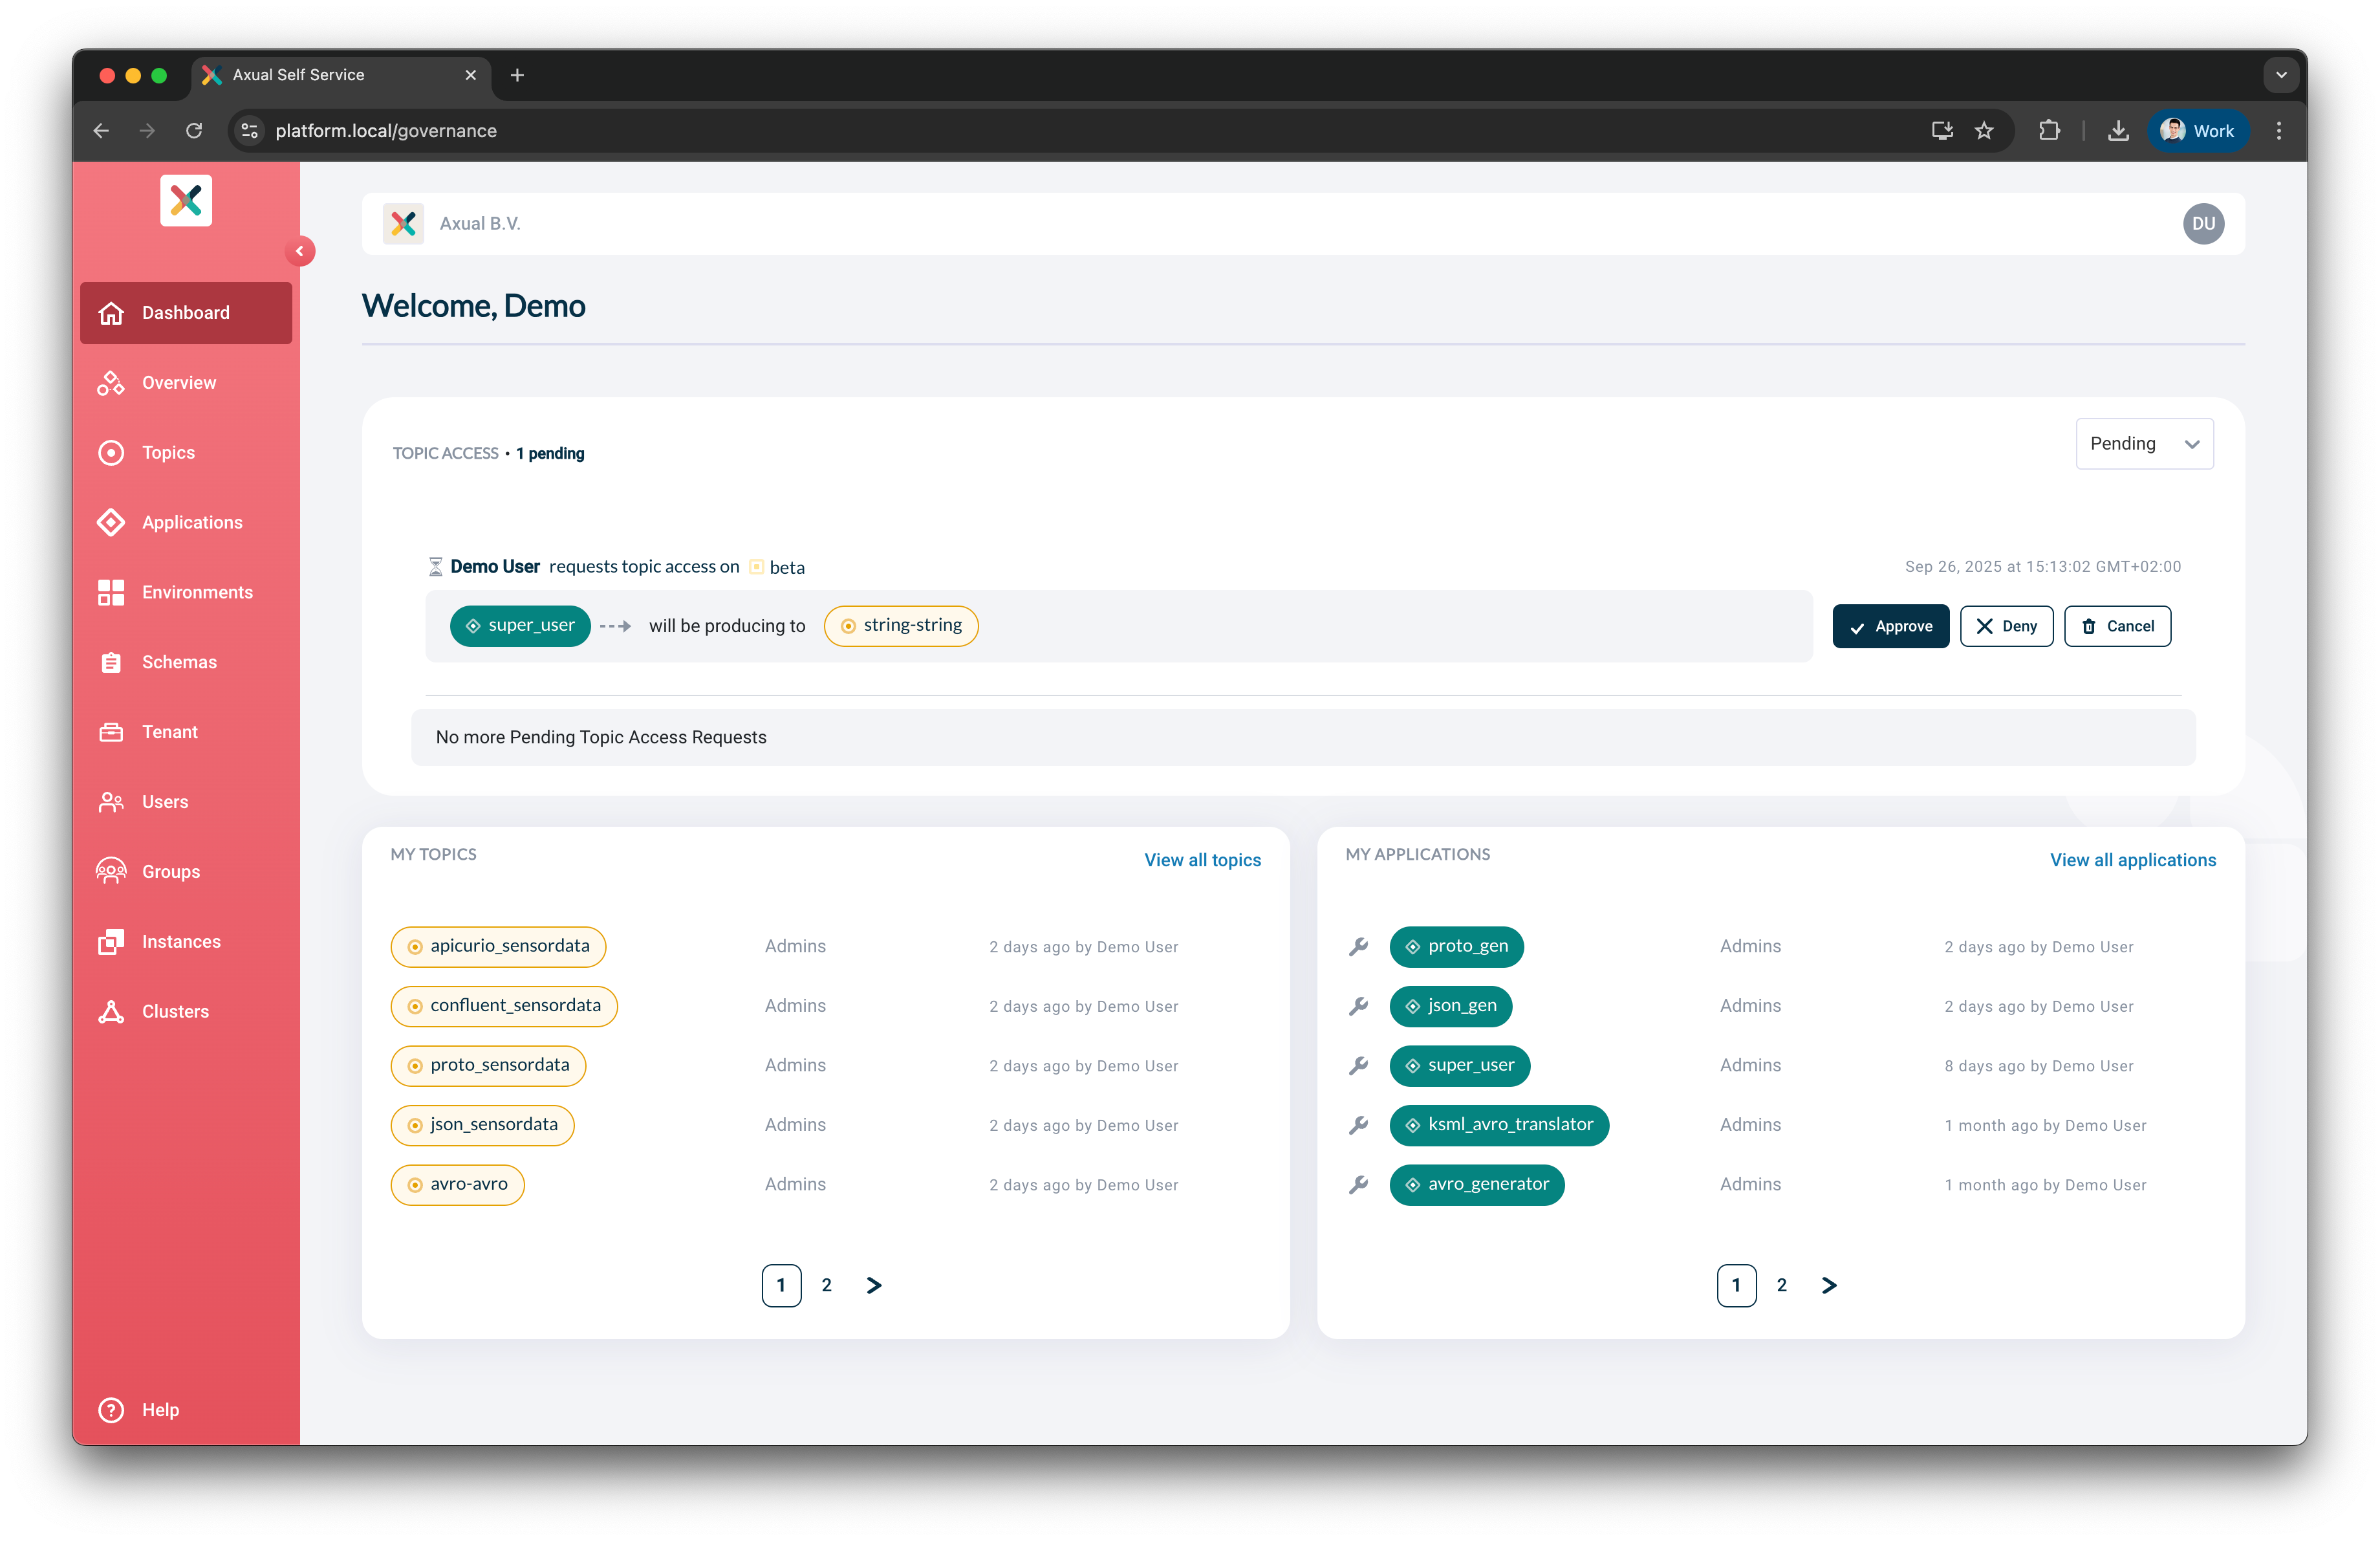Click the DU user avatar
Screen dimensions: 2380x1541
pyautogui.click(x=2203, y=224)
